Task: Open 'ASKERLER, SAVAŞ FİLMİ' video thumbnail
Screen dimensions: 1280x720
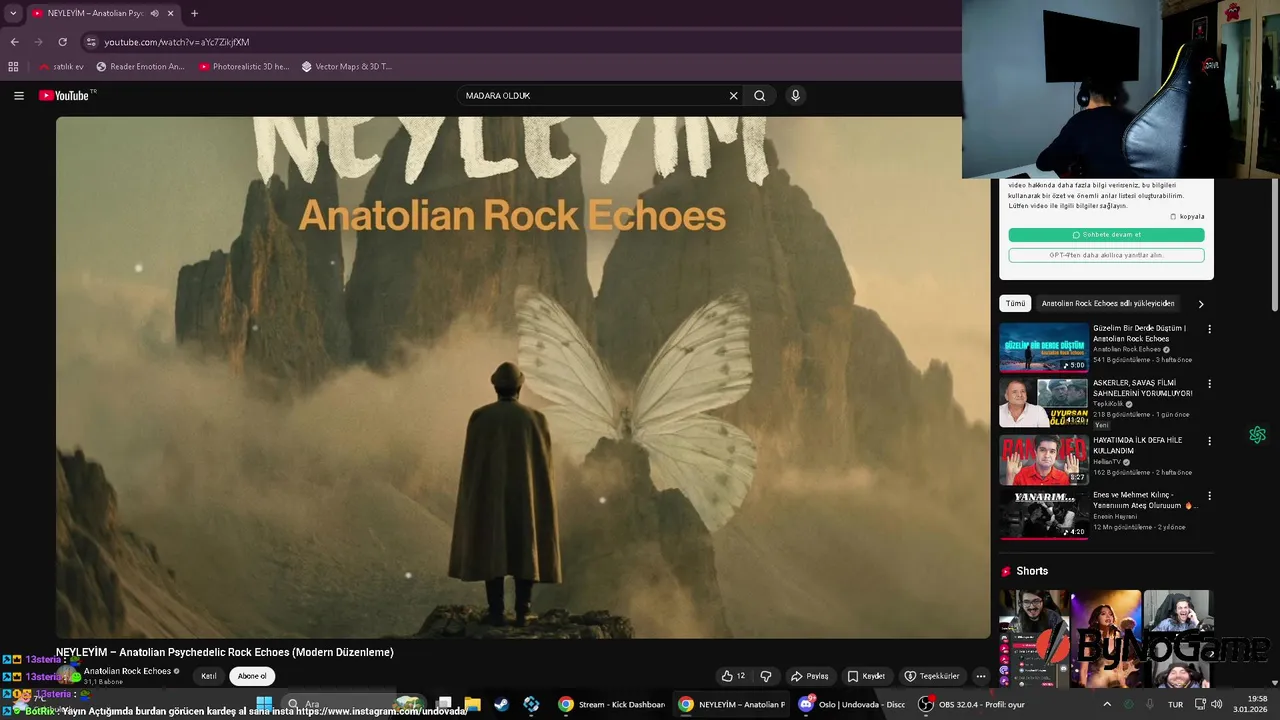Action: (x=1043, y=403)
